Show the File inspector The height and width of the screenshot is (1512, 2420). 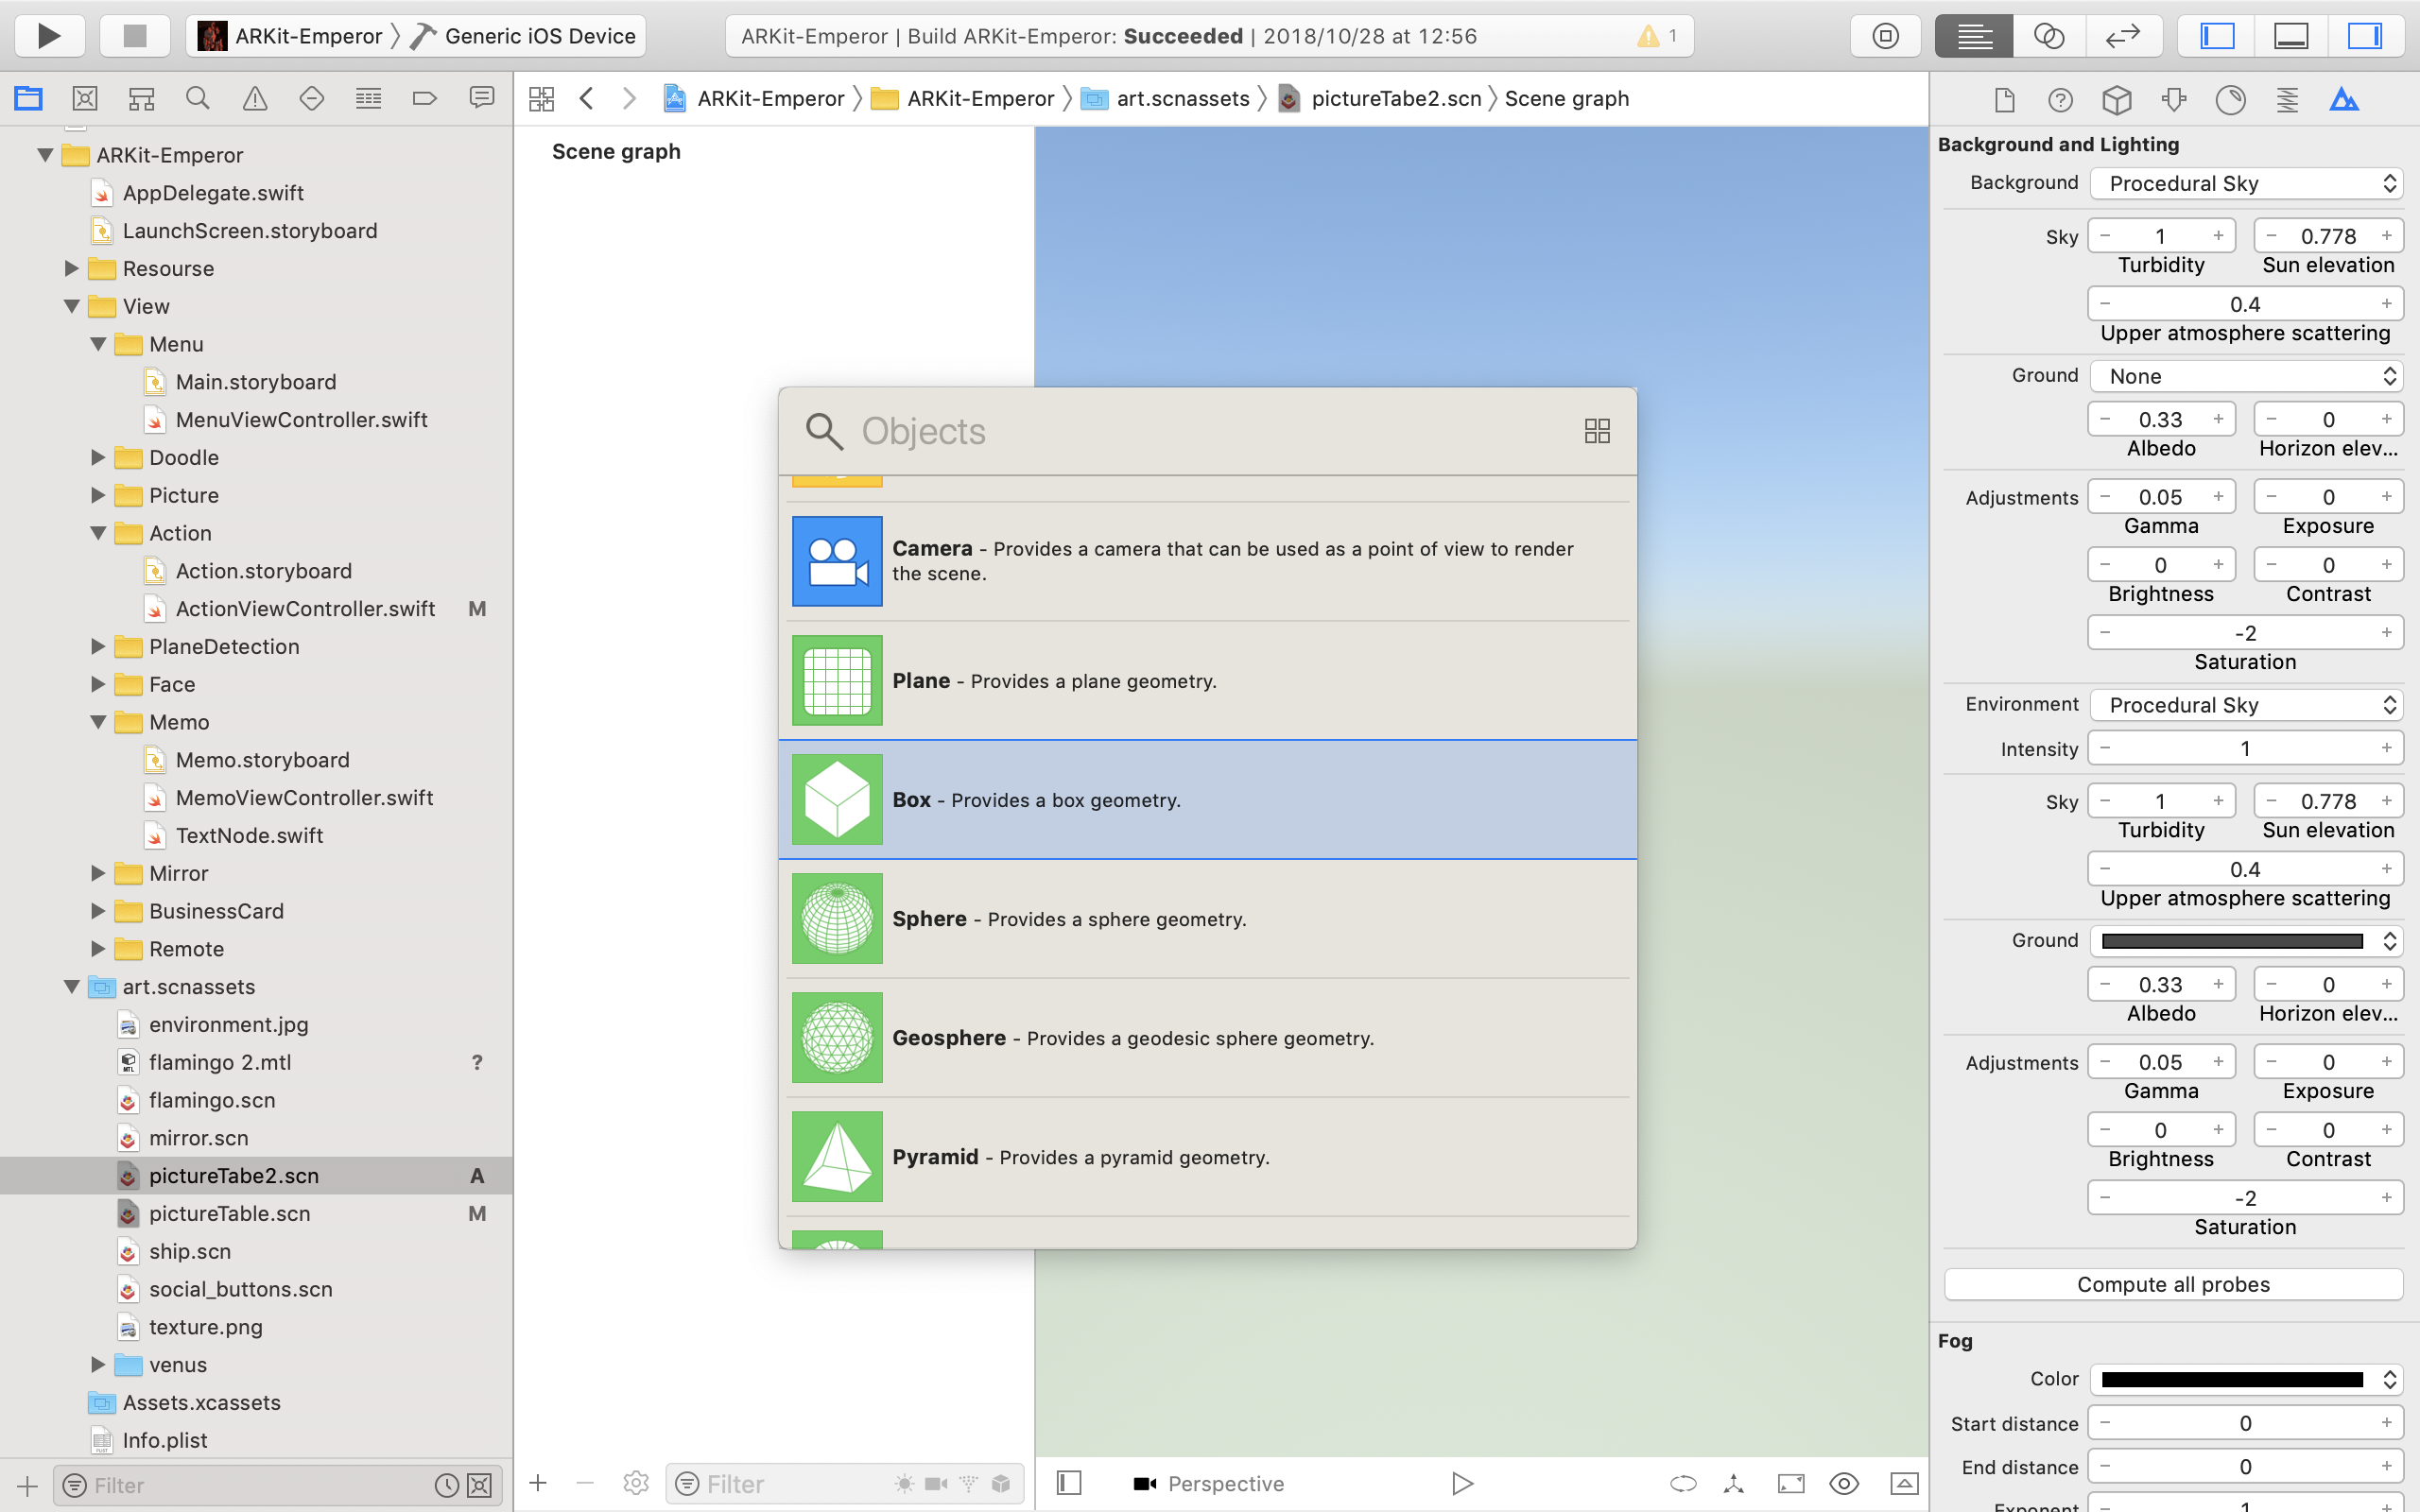2004,99
